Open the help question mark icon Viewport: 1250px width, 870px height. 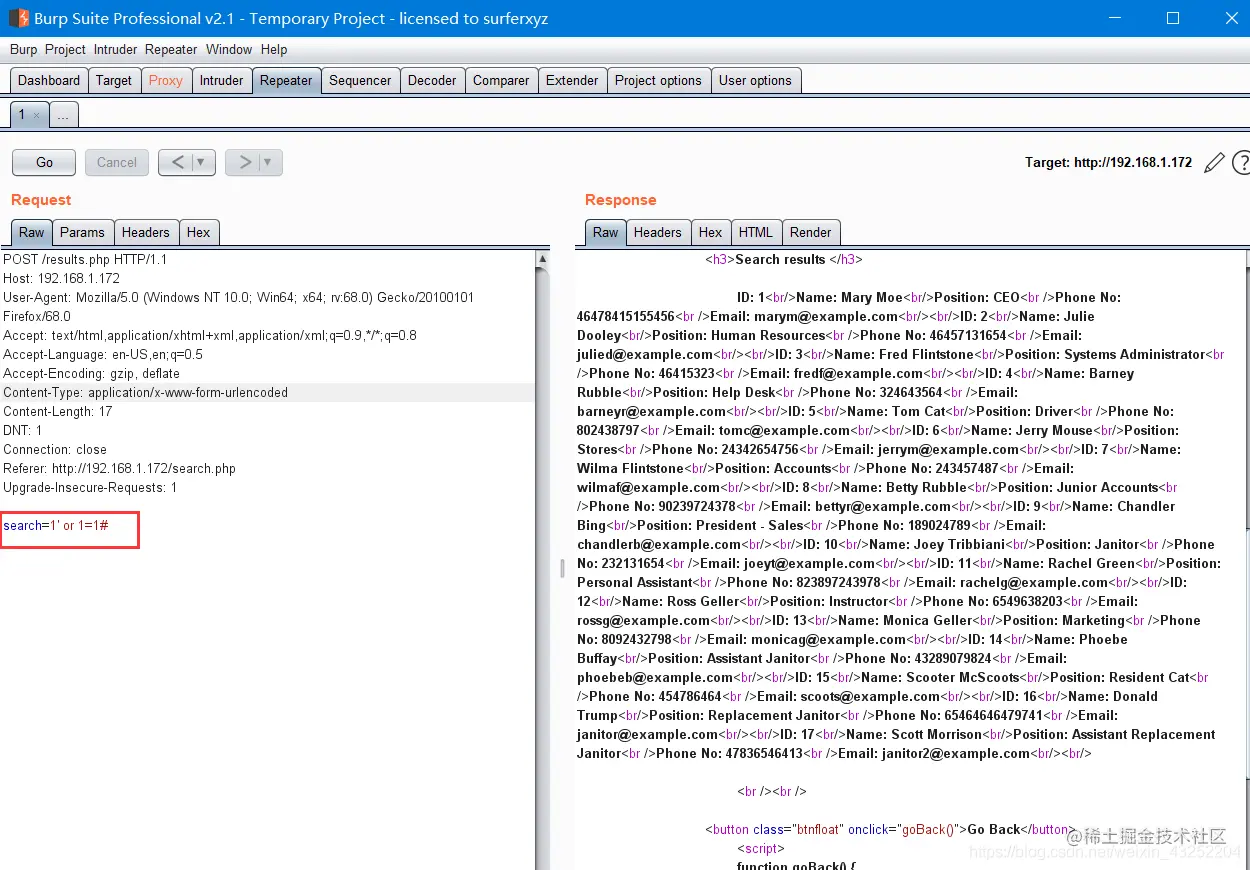tap(1242, 162)
